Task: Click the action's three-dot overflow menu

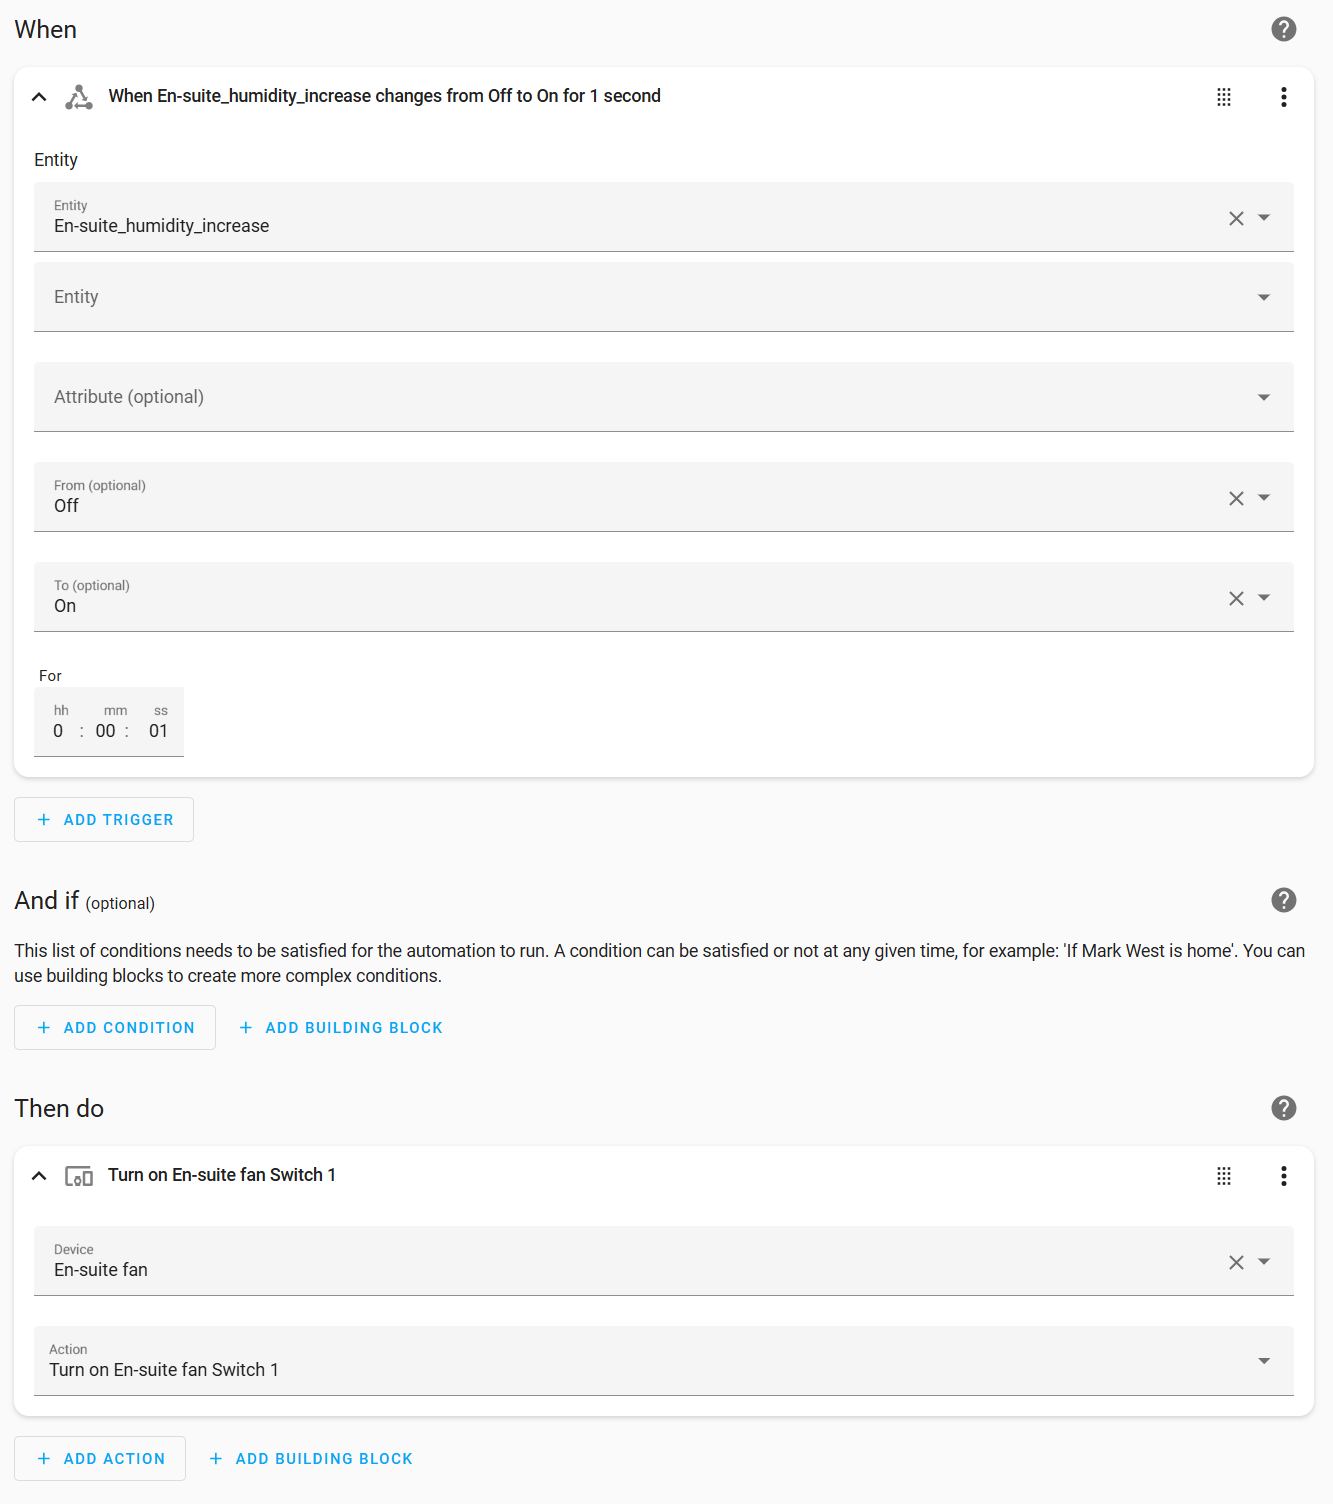Action: click(1283, 1176)
